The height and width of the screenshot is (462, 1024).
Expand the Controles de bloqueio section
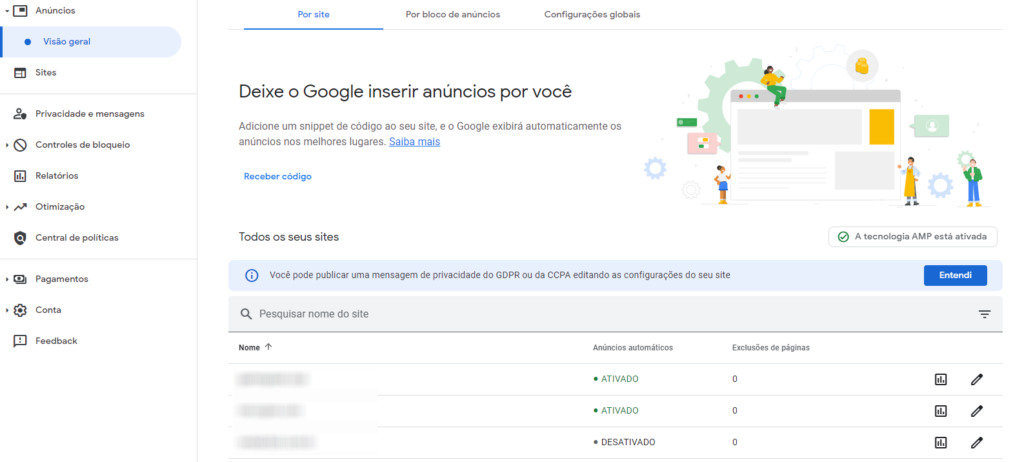(7, 145)
